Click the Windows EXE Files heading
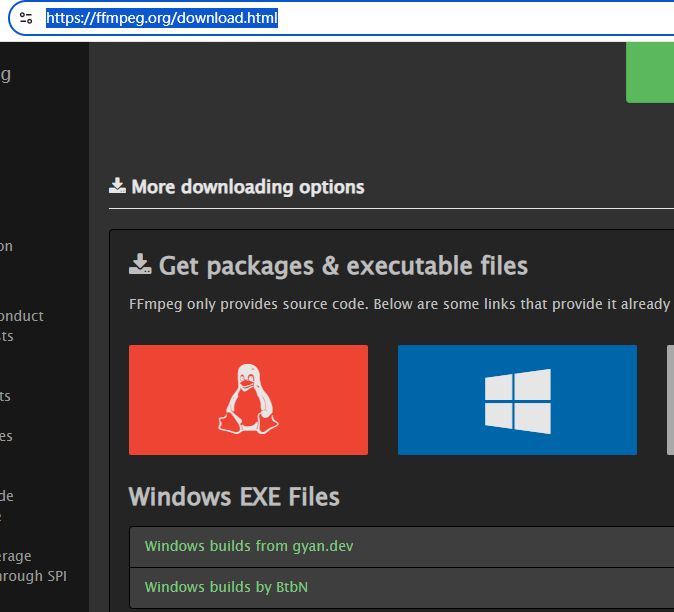674x612 pixels. pyautogui.click(x=234, y=497)
